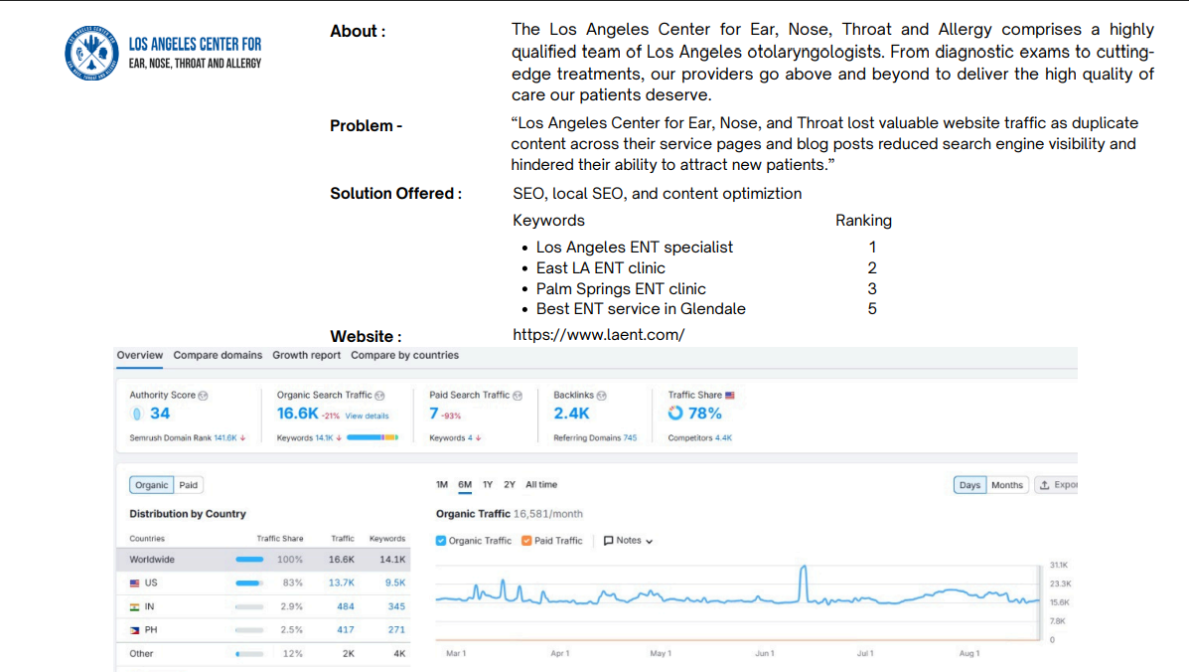Open the https://www.laent.com/ link
The width and height of the screenshot is (1193, 672).
[599, 335]
